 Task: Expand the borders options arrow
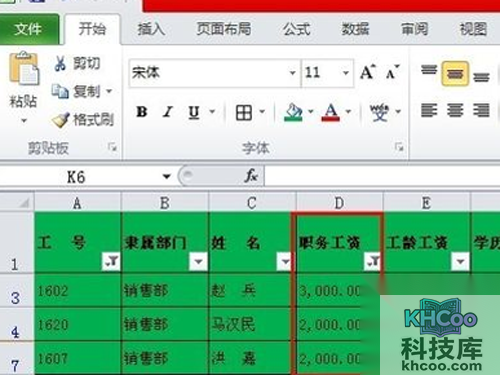coord(262,112)
